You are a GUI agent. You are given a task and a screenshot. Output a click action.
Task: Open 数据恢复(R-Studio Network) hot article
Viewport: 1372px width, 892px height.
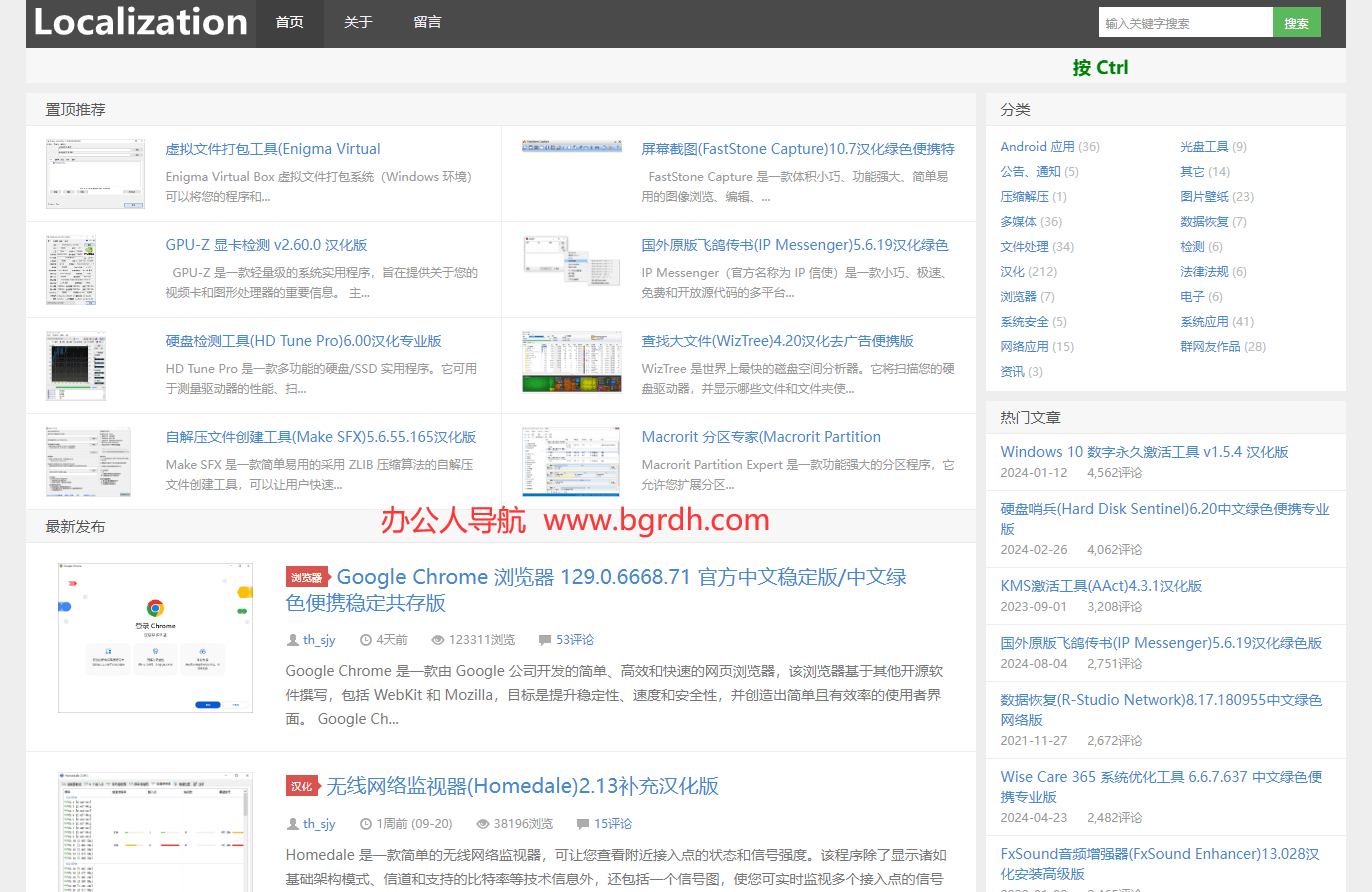pos(1161,710)
